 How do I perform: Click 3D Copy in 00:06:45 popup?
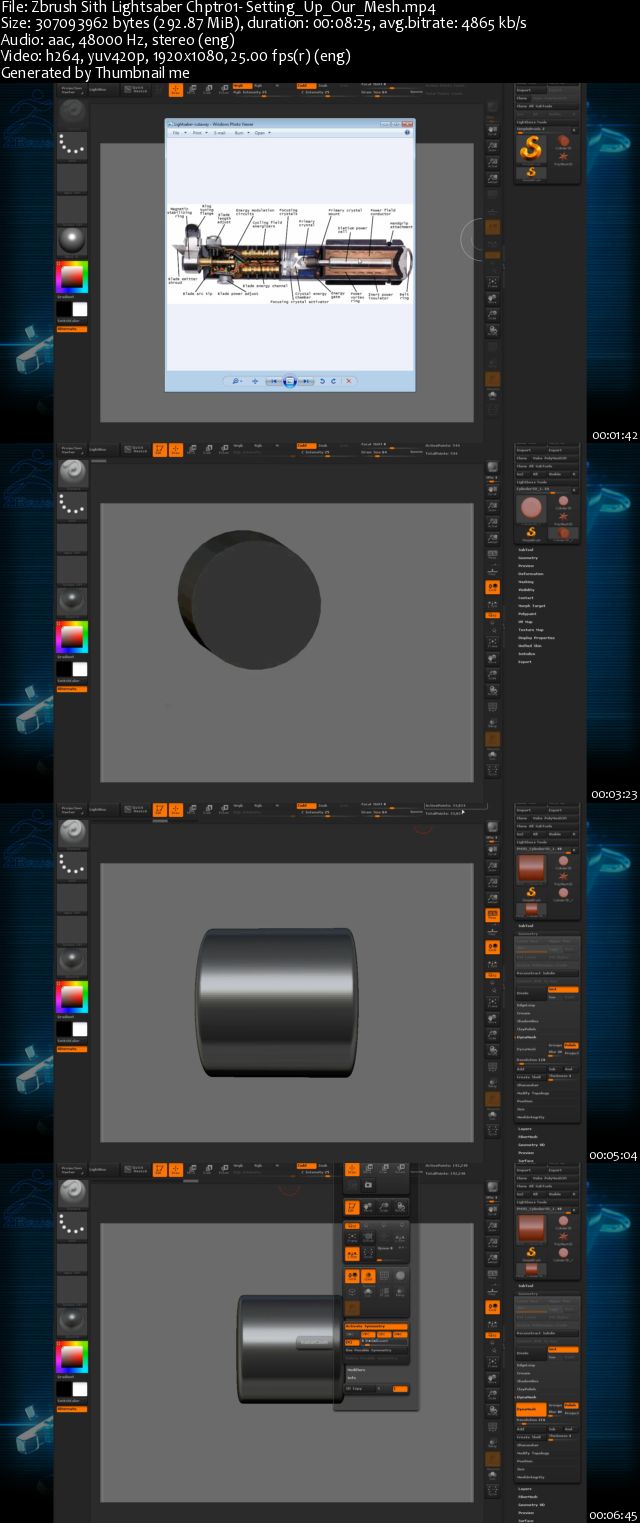coord(360,1389)
